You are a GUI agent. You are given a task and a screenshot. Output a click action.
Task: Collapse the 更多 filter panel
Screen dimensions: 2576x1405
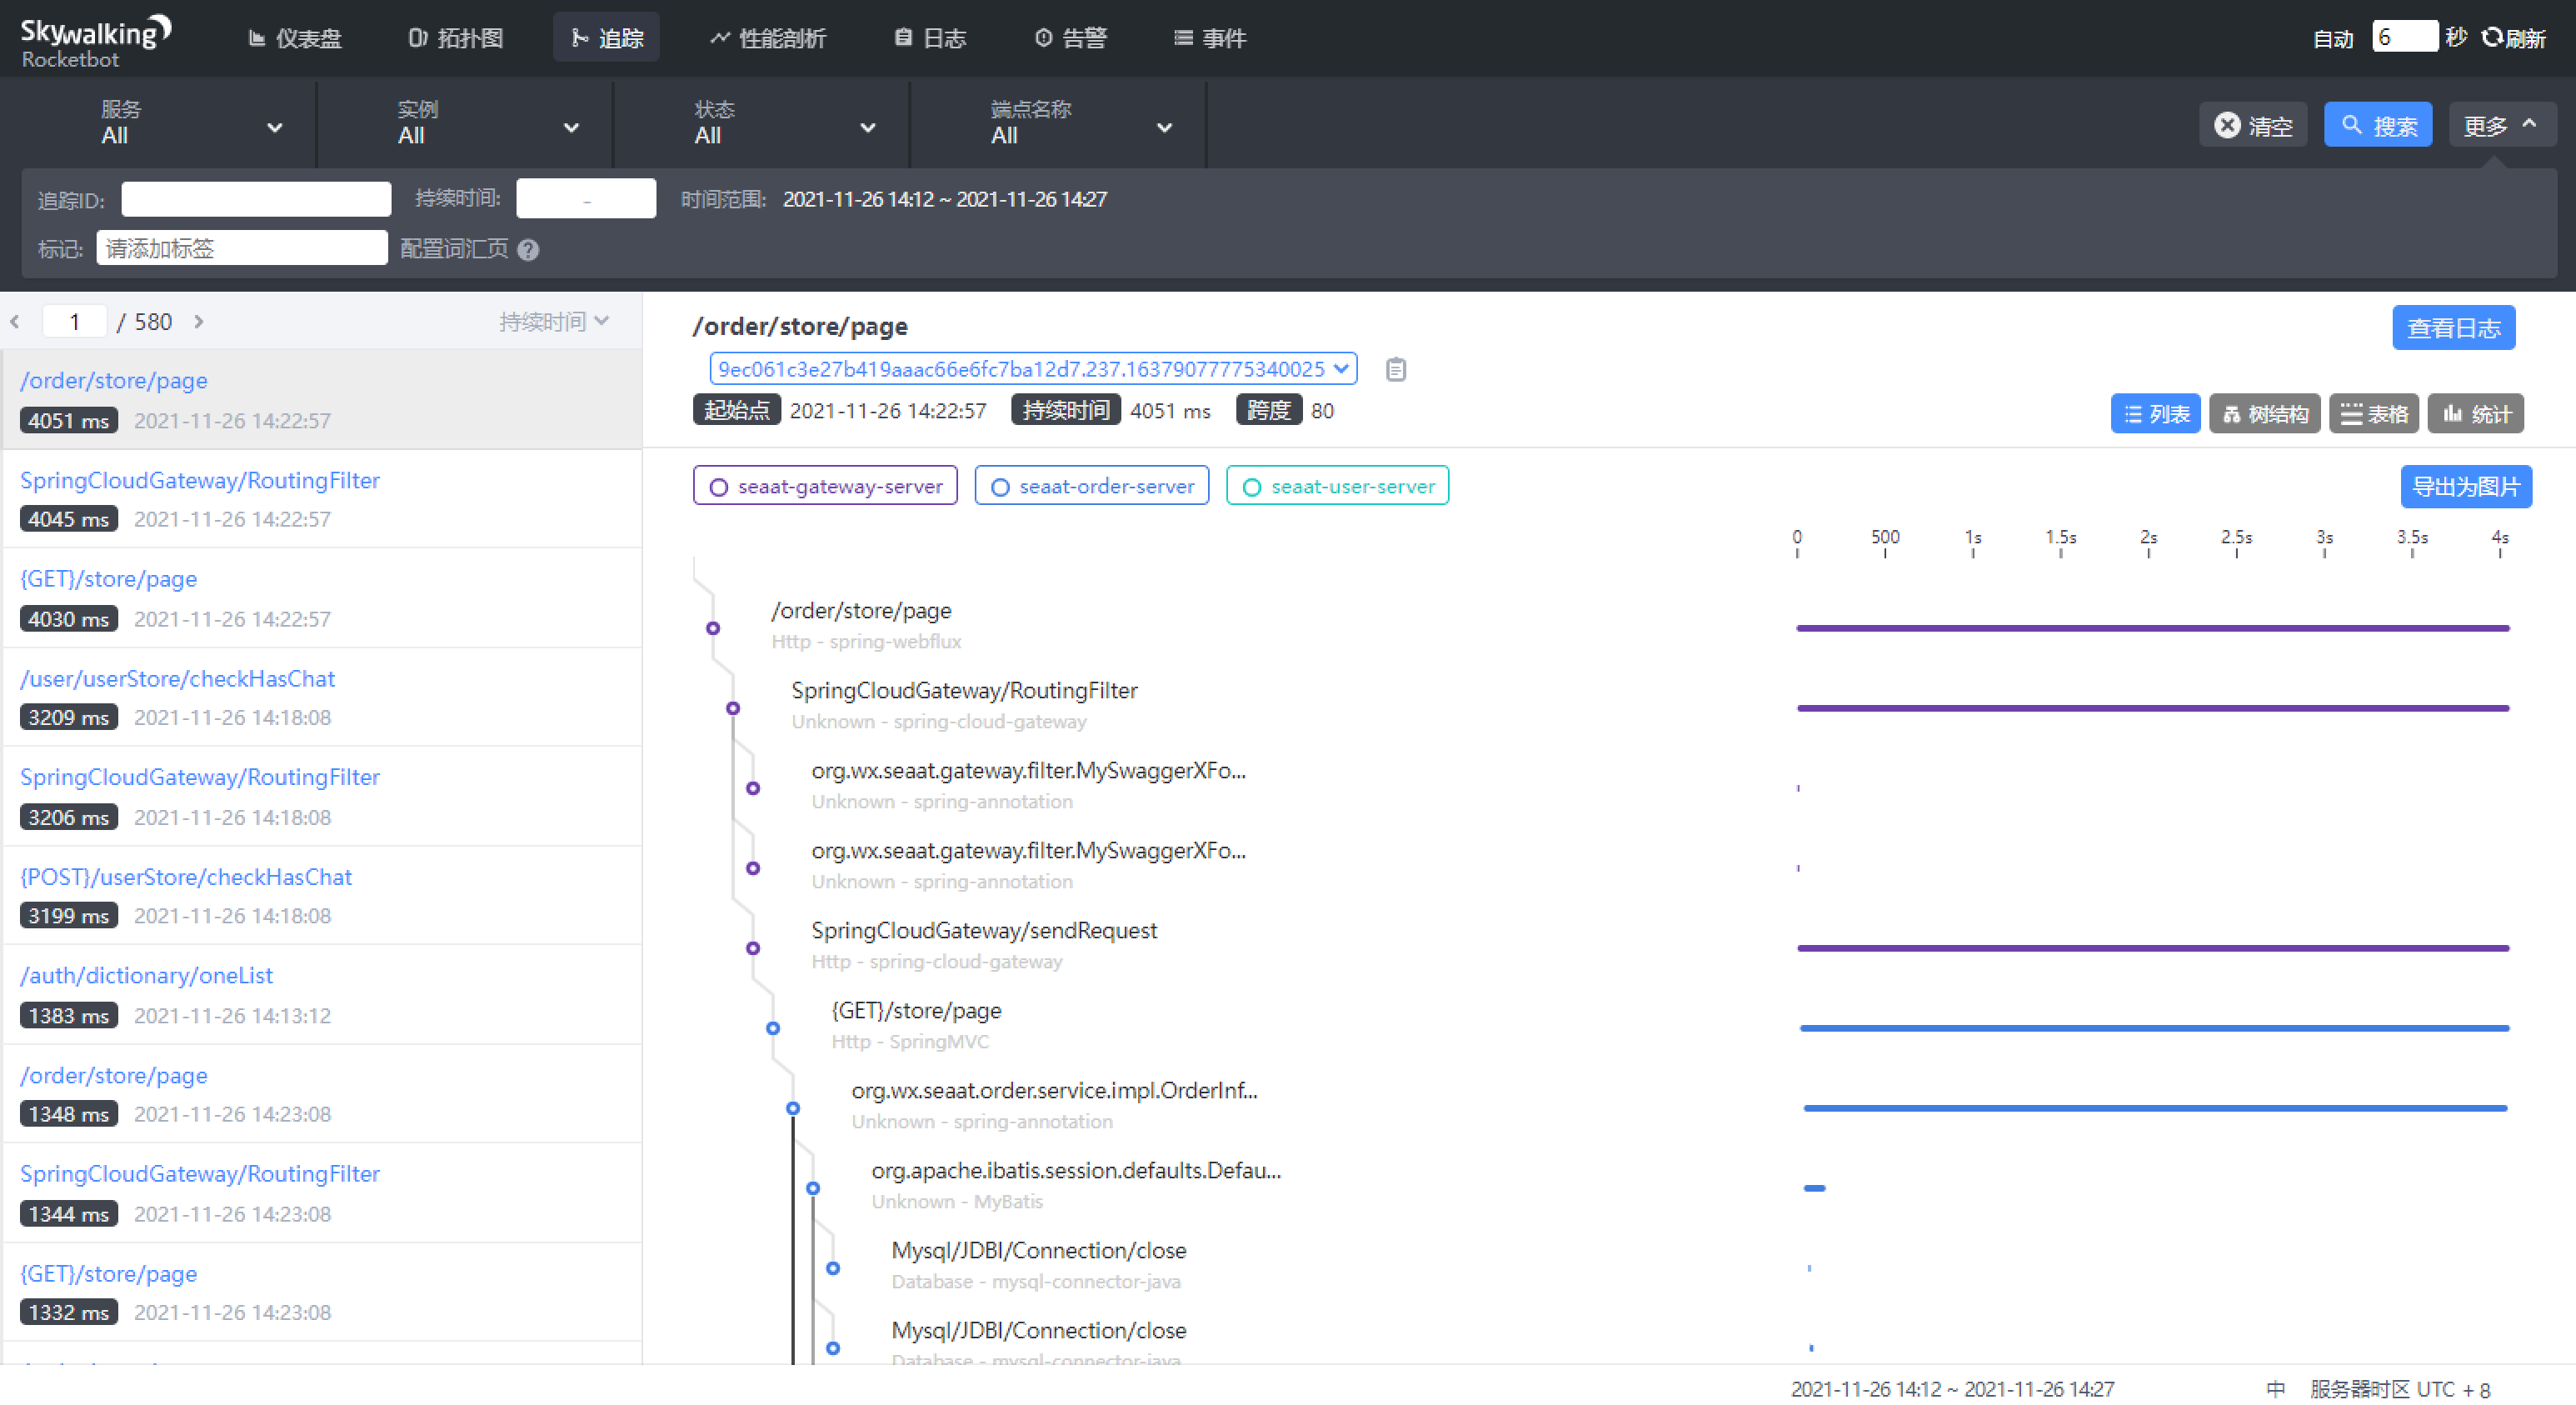[2502, 125]
